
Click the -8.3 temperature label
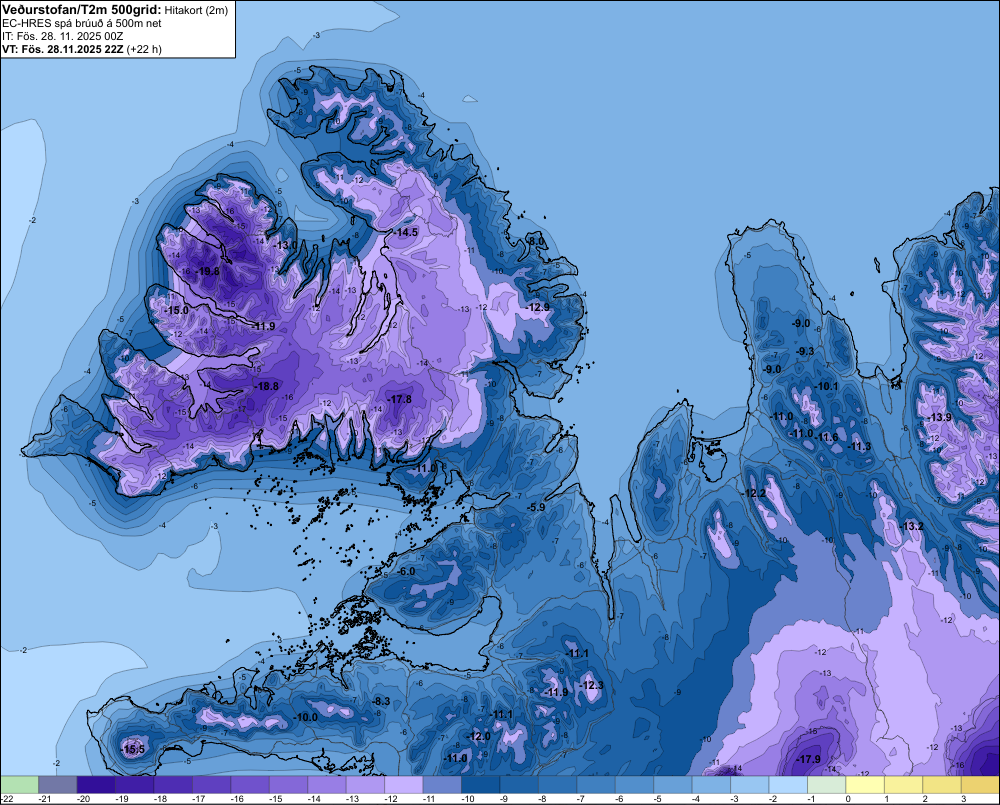click(381, 701)
